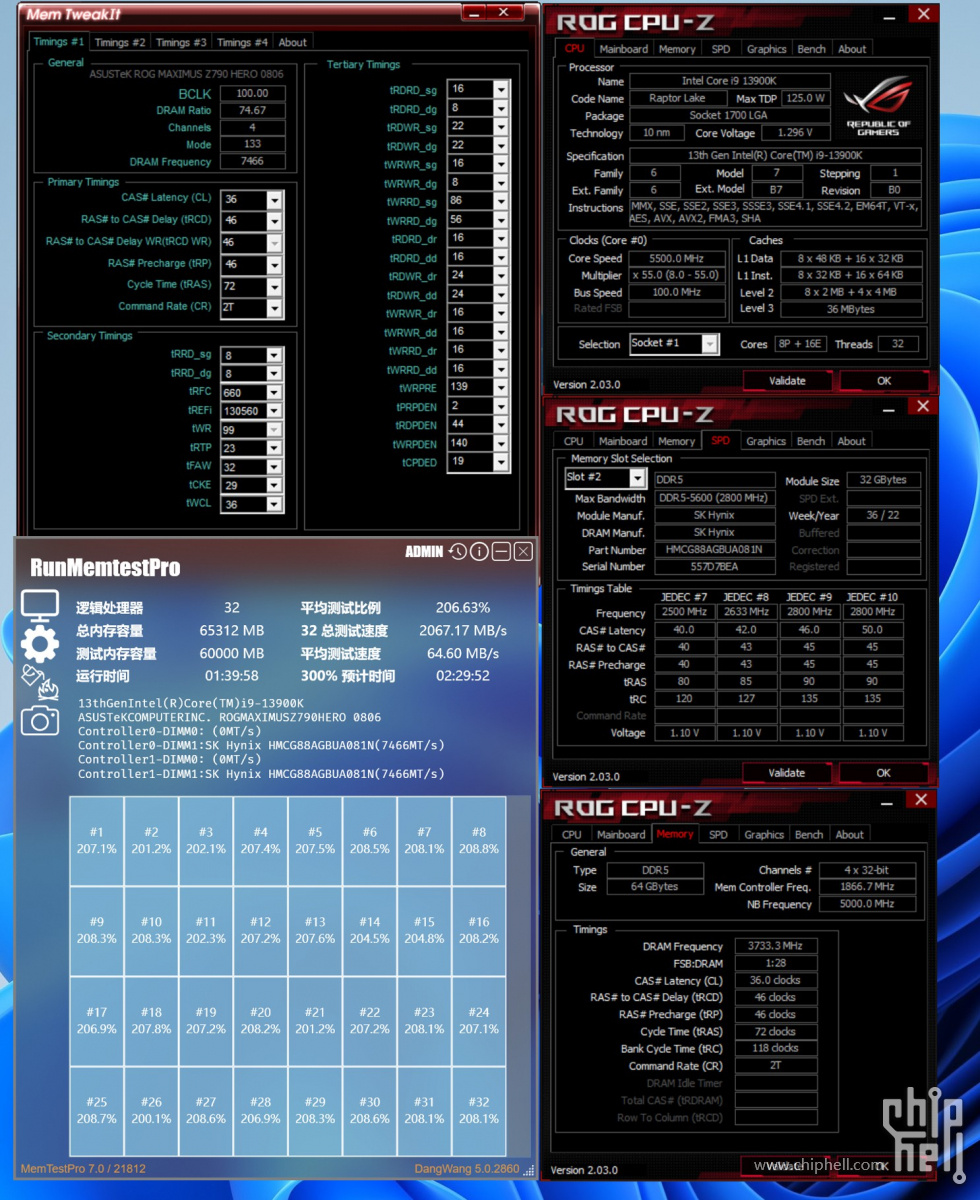The height and width of the screenshot is (1200, 980).
Task: Click the Part Number field HMCG88AGBUA081N
Action: point(715,550)
